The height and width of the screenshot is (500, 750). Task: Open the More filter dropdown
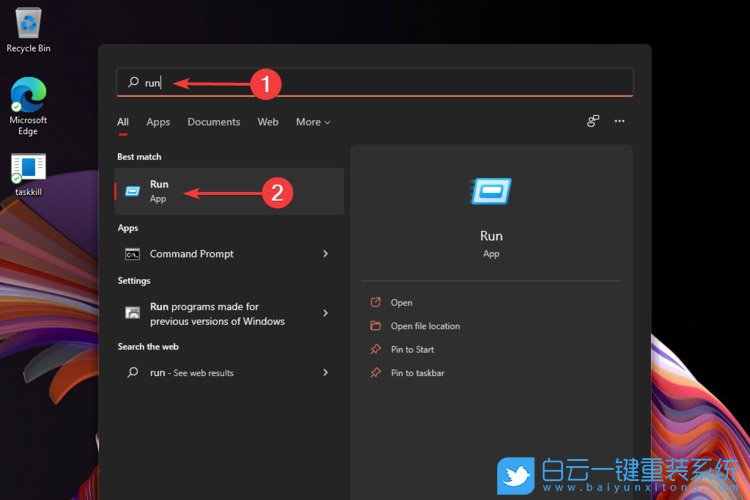coord(313,122)
